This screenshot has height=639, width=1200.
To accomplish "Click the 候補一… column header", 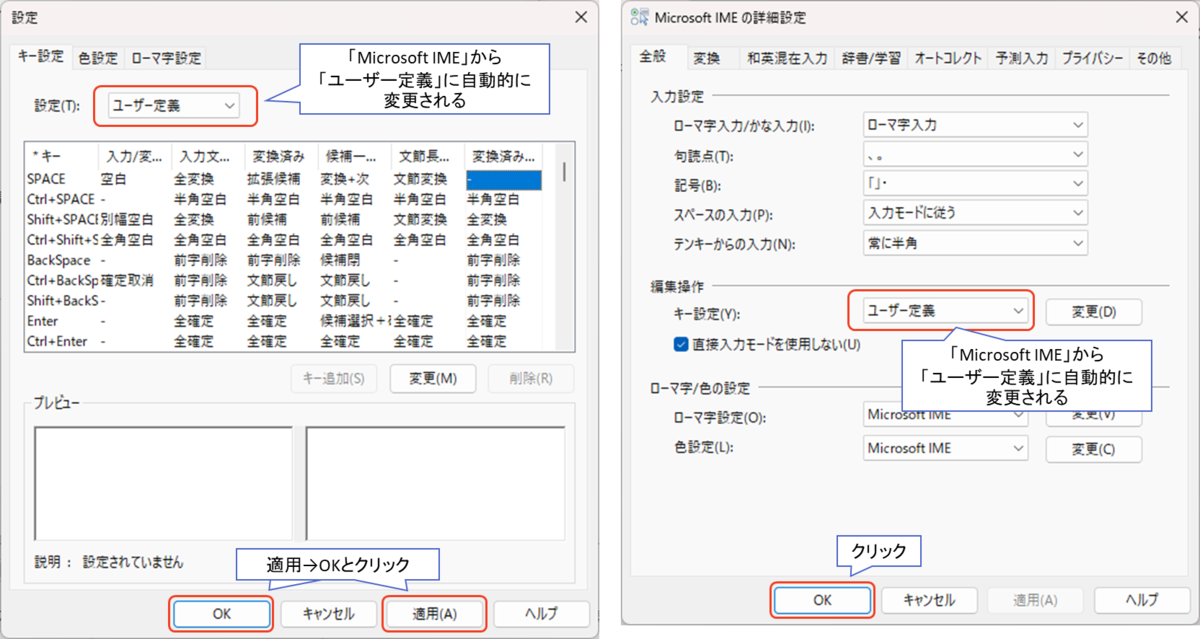I will (355, 155).
